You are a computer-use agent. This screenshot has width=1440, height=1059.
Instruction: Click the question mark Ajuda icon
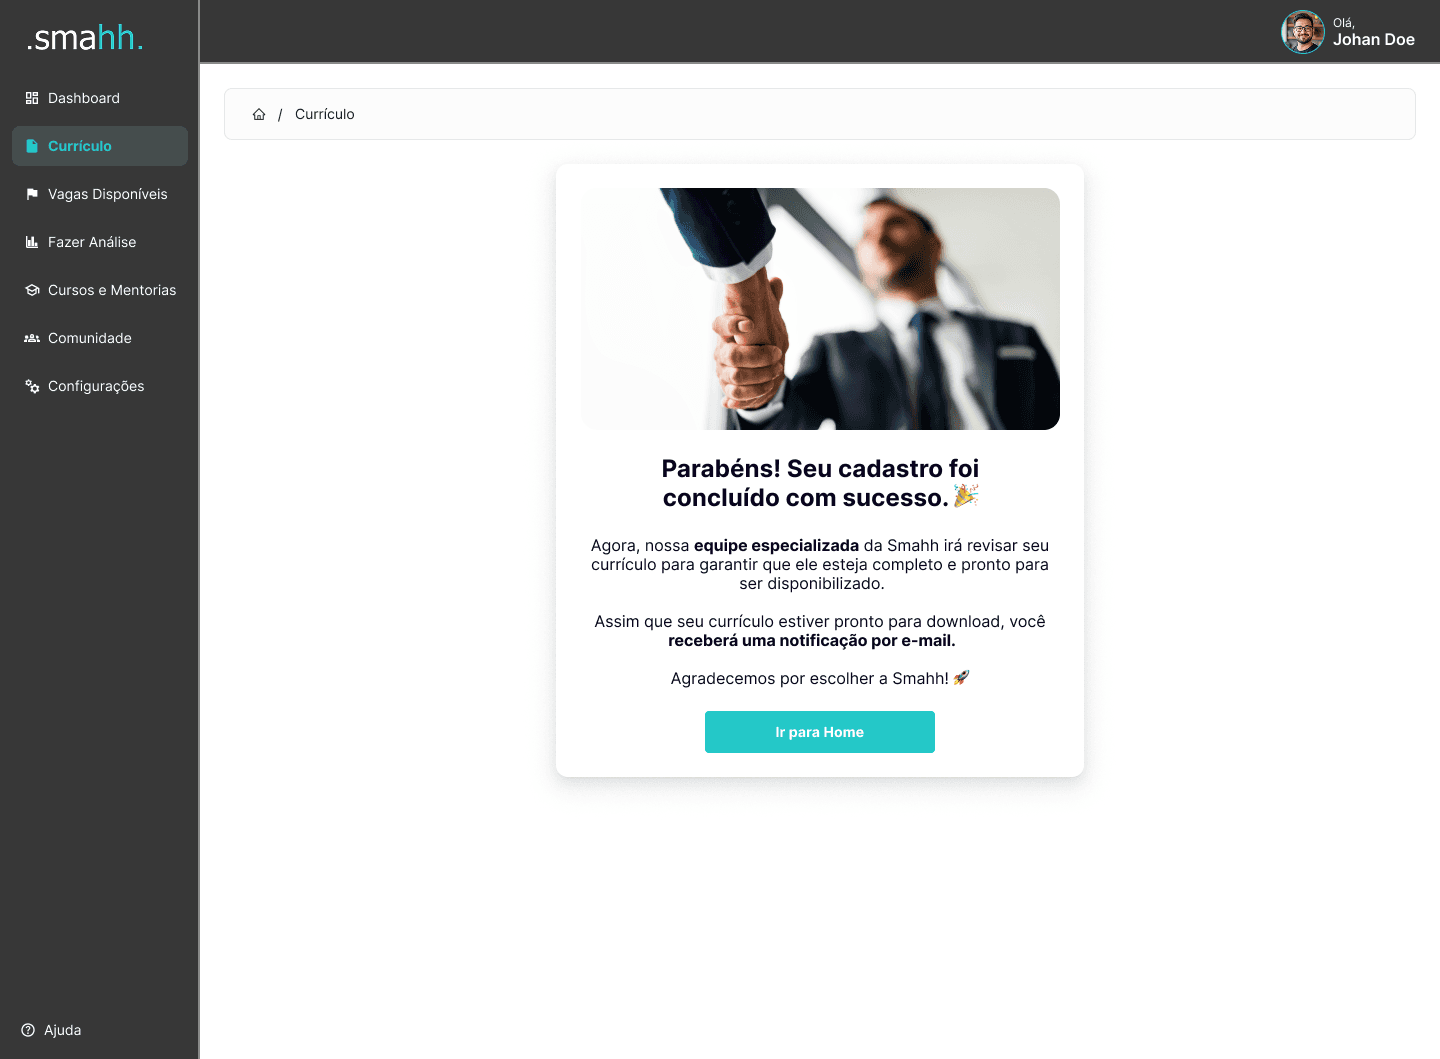pos(28,1030)
